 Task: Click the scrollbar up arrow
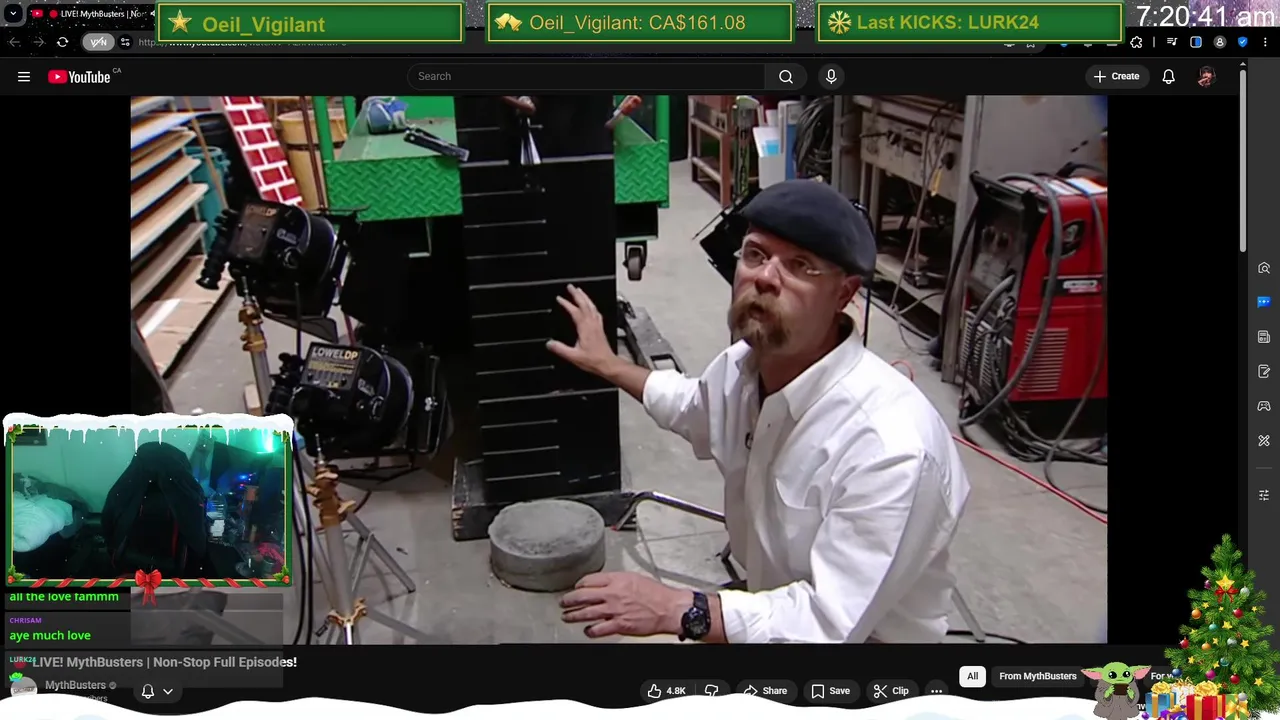pyautogui.click(x=1243, y=66)
